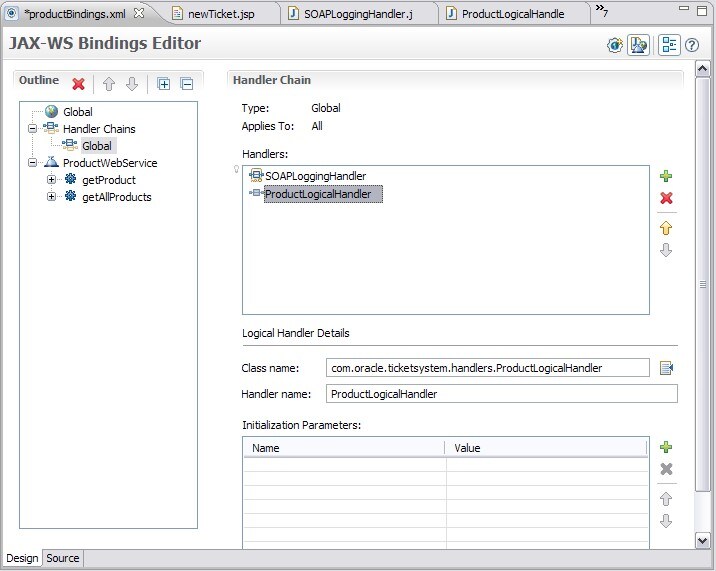
Task: Switch to Design view tab
Action: coord(22,558)
